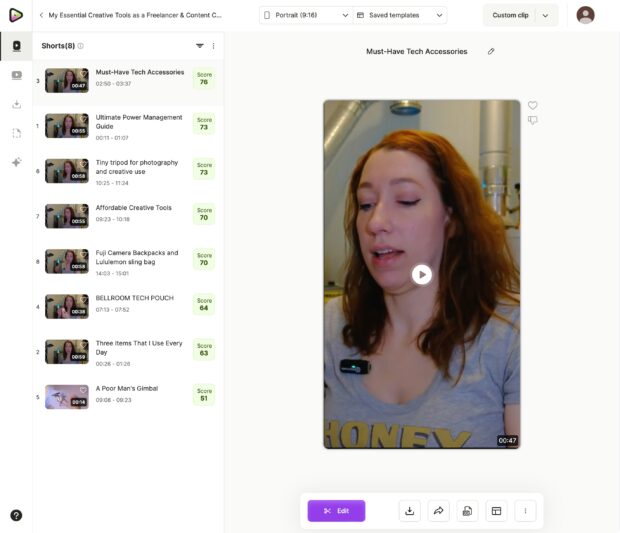
Task: Play the video preview
Action: tap(422, 274)
